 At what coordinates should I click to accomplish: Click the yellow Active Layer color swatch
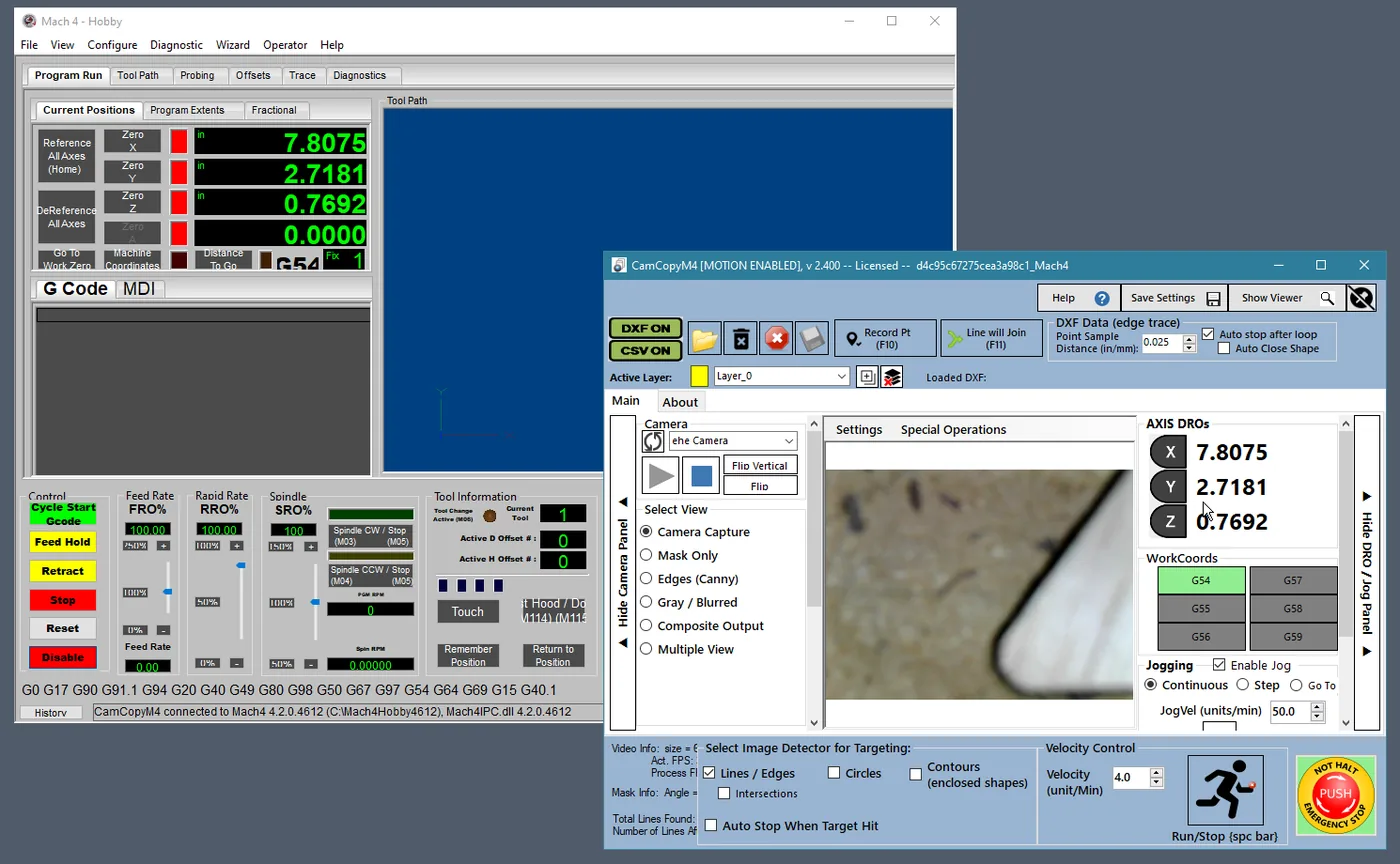click(700, 376)
